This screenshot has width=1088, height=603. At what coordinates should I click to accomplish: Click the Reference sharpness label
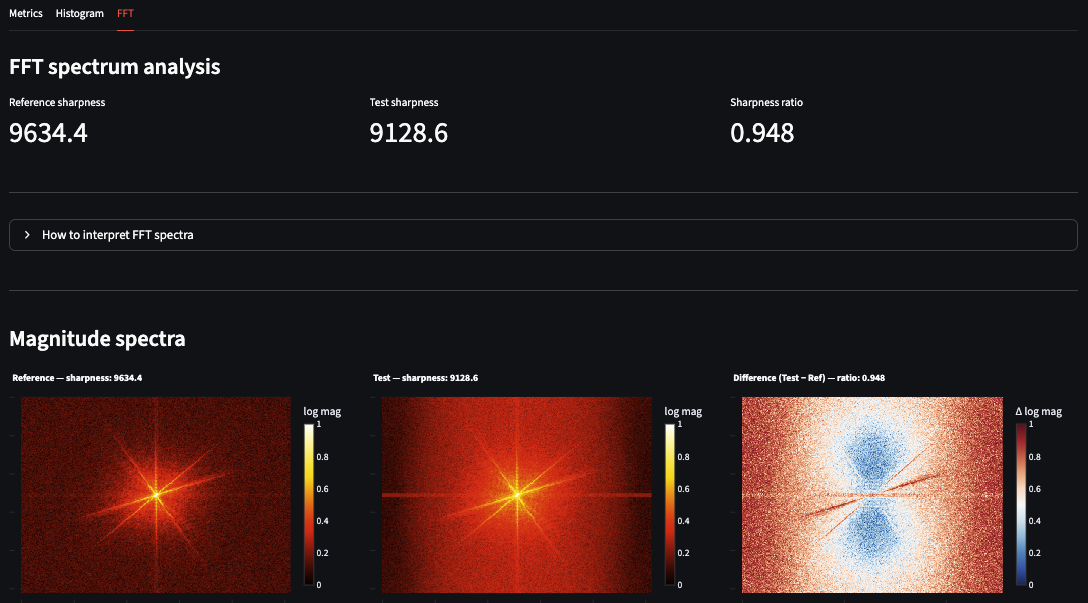(x=57, y=101)
